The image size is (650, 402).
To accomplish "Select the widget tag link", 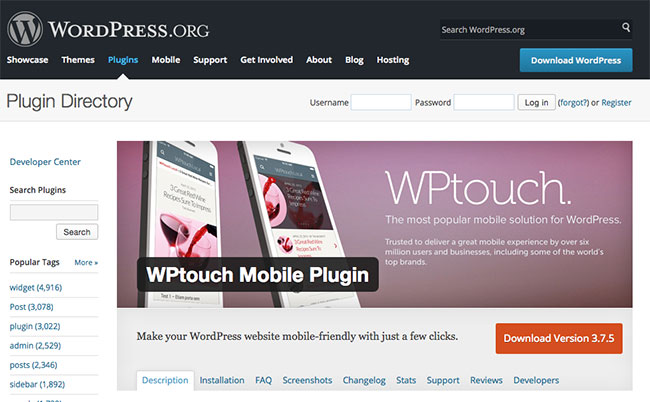I will [x=36, y=287].
